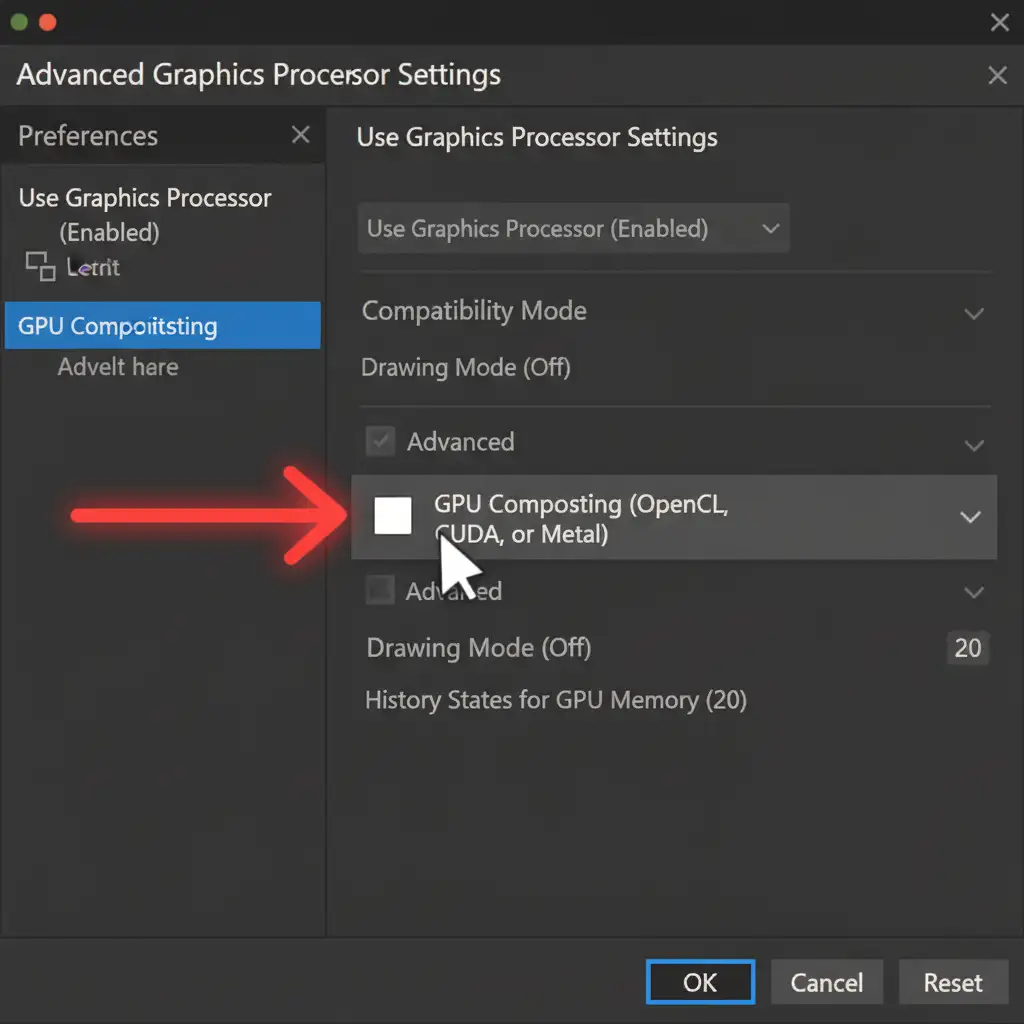Screen dimensions: 1024x1024
Task: Click the red window control dot
Action: (x=46, y=22)
